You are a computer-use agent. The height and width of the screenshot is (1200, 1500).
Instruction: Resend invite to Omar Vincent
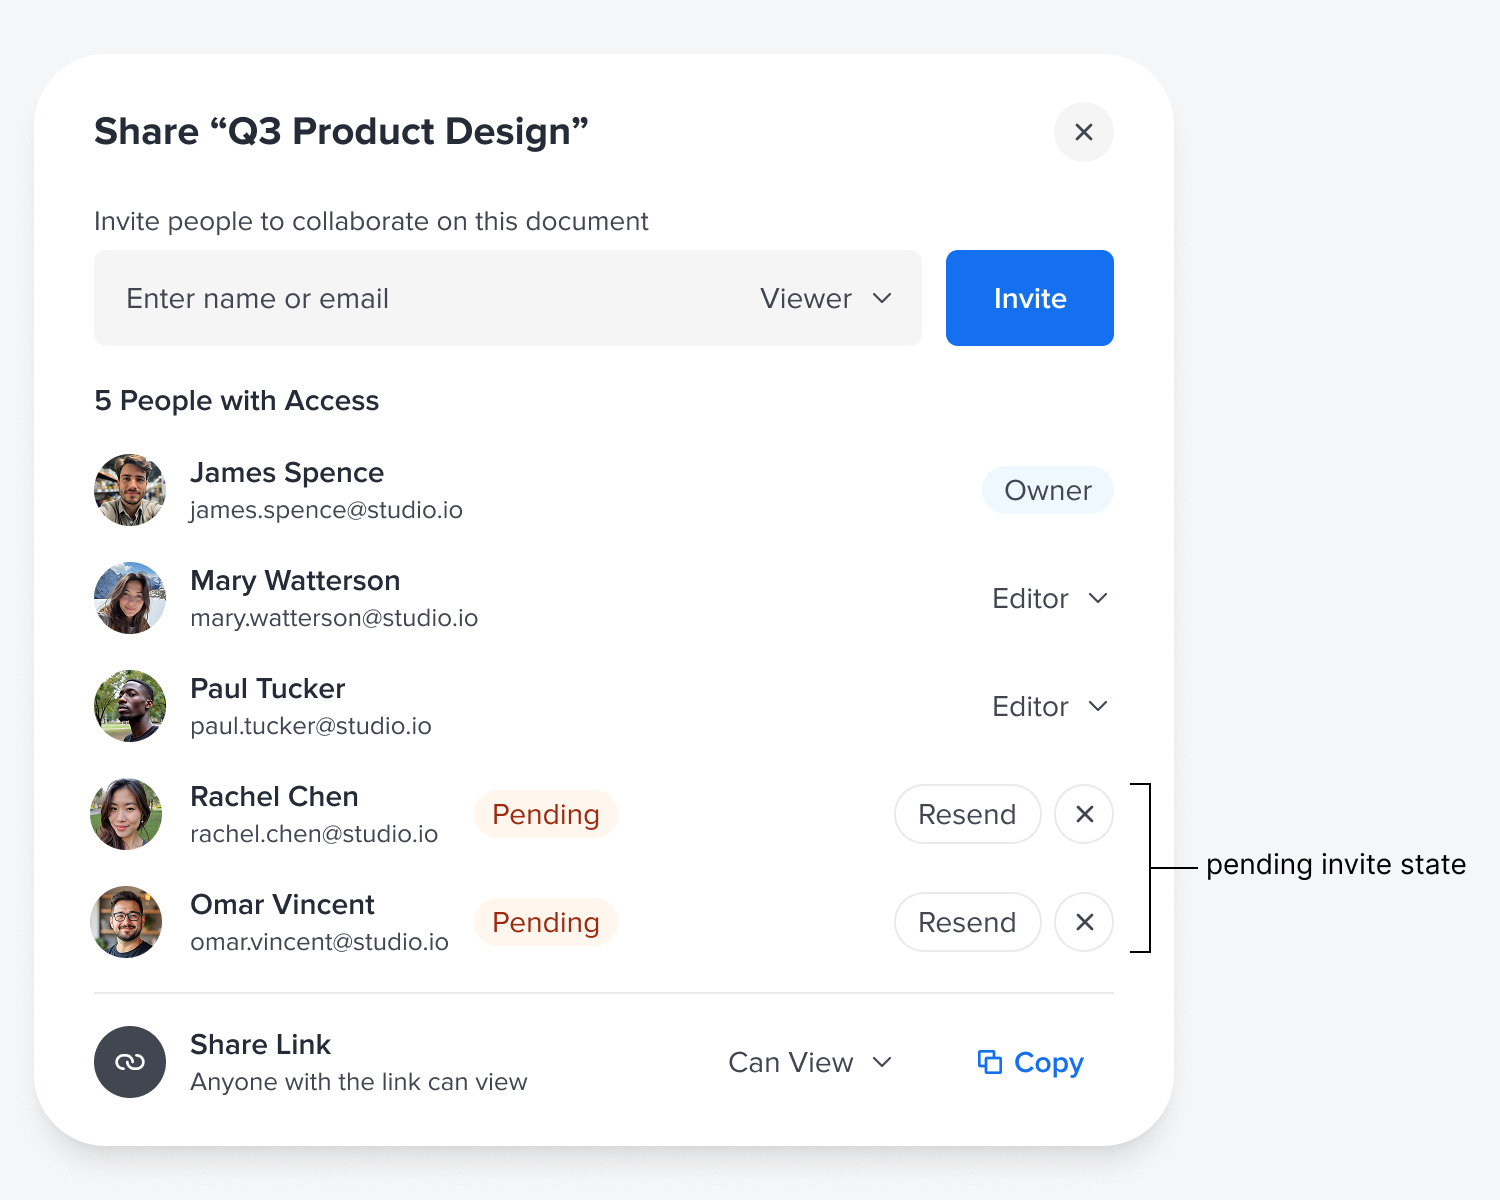967,922
